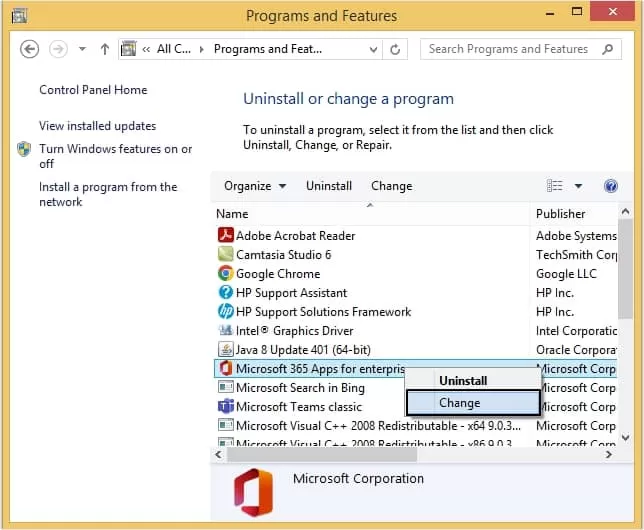This screenshot has width=644, height=530.
Task: Open Control Panel Home link
Action: 93,90
